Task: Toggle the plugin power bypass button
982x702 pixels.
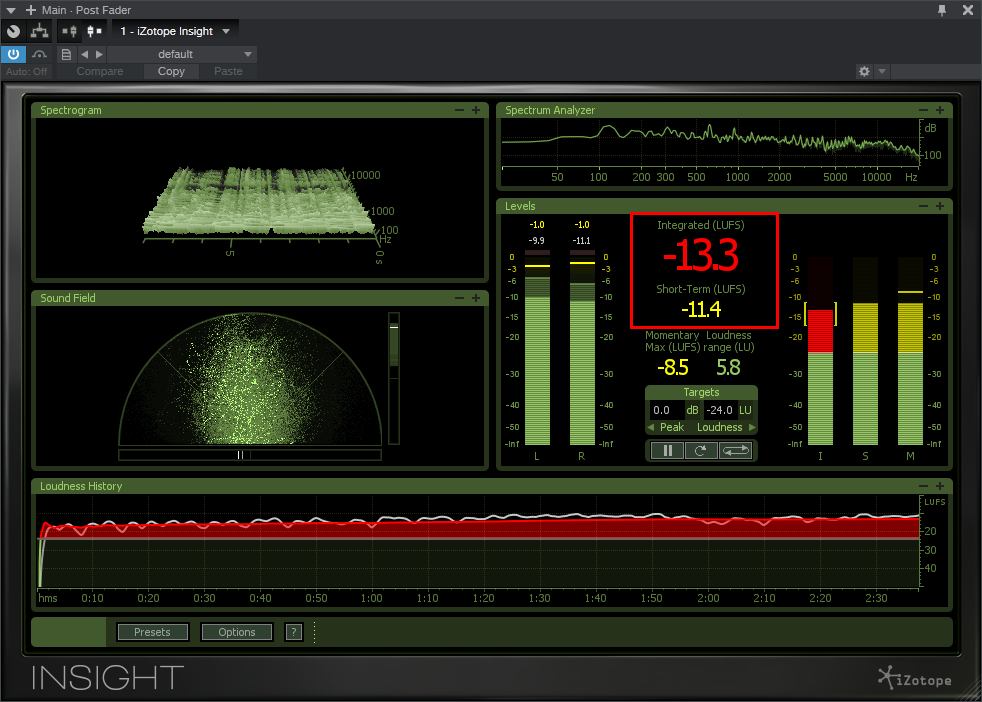Action: click(13, 54)
